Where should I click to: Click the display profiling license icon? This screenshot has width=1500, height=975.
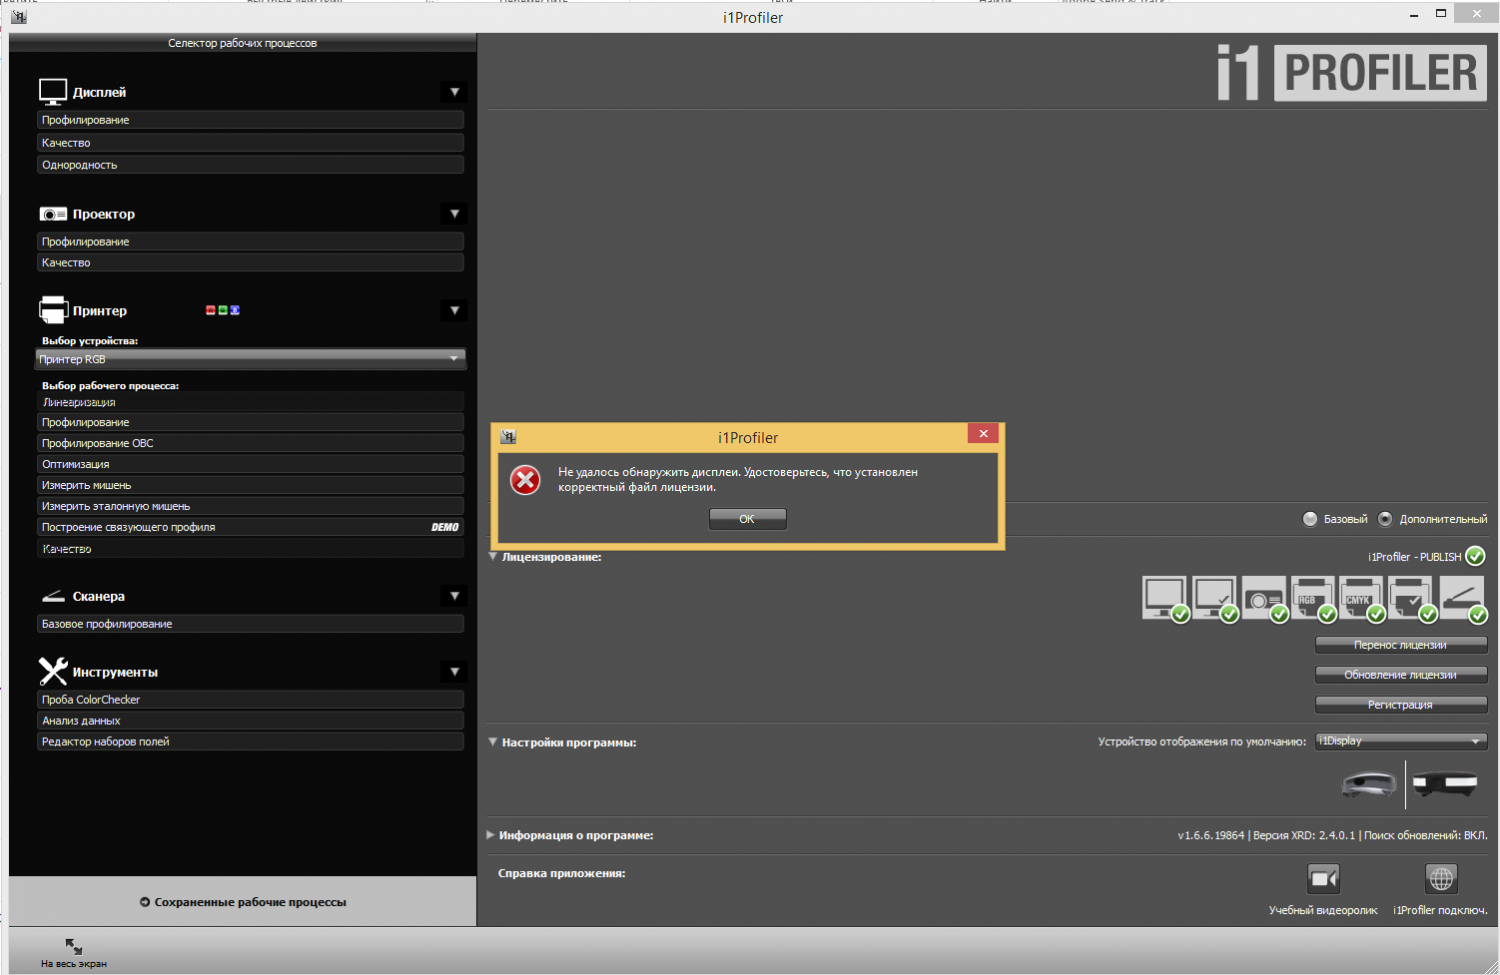tap(1165, 598)
